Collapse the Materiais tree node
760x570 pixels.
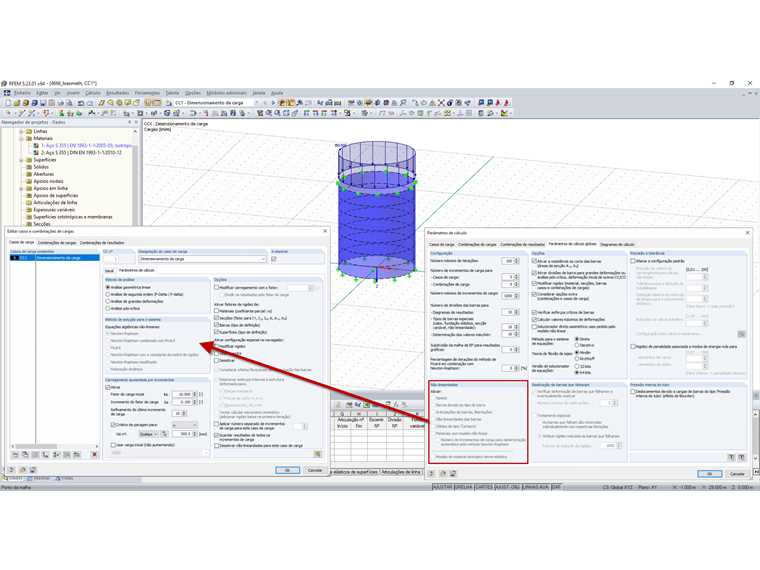click(21, 139)
